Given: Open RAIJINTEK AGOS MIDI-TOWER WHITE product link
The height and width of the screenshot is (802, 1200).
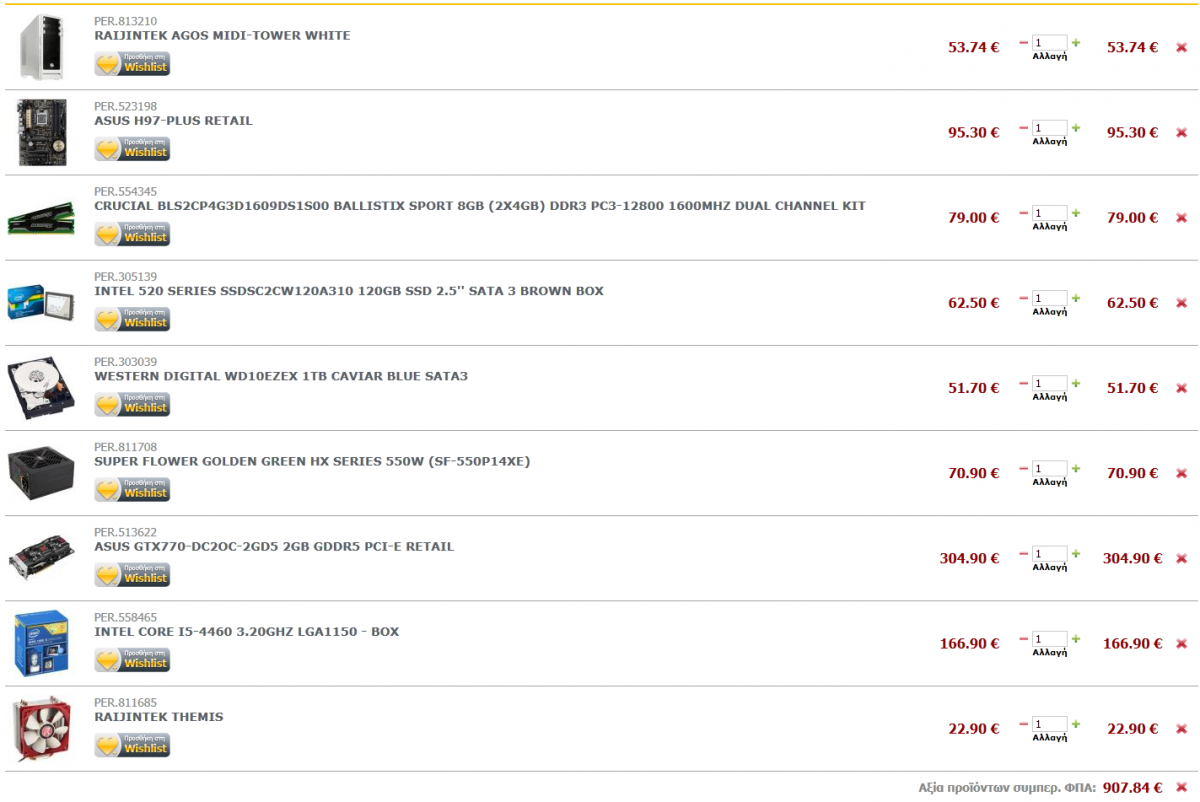Looking at the screenshot, I should (x=222, y=36).
